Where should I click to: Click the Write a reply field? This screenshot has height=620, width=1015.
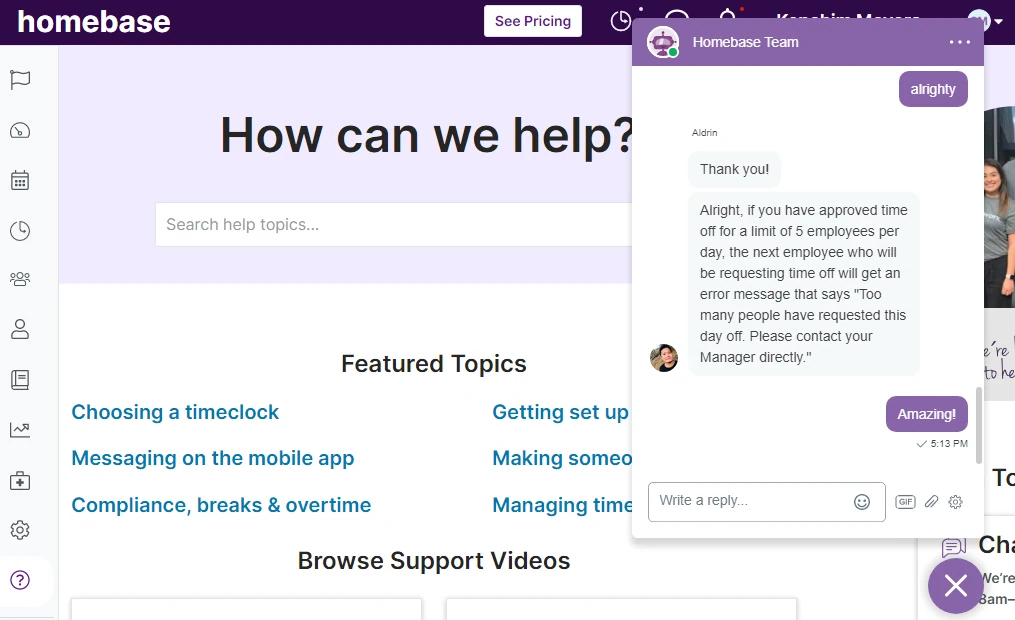pos(766,502)
